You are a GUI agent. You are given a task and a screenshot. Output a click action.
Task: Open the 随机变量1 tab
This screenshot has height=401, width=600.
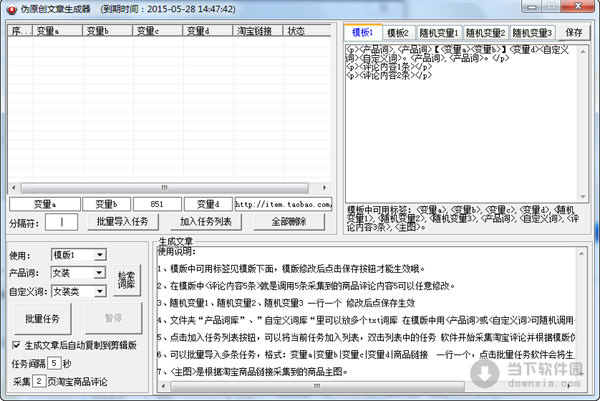click(x=439, y=33)
